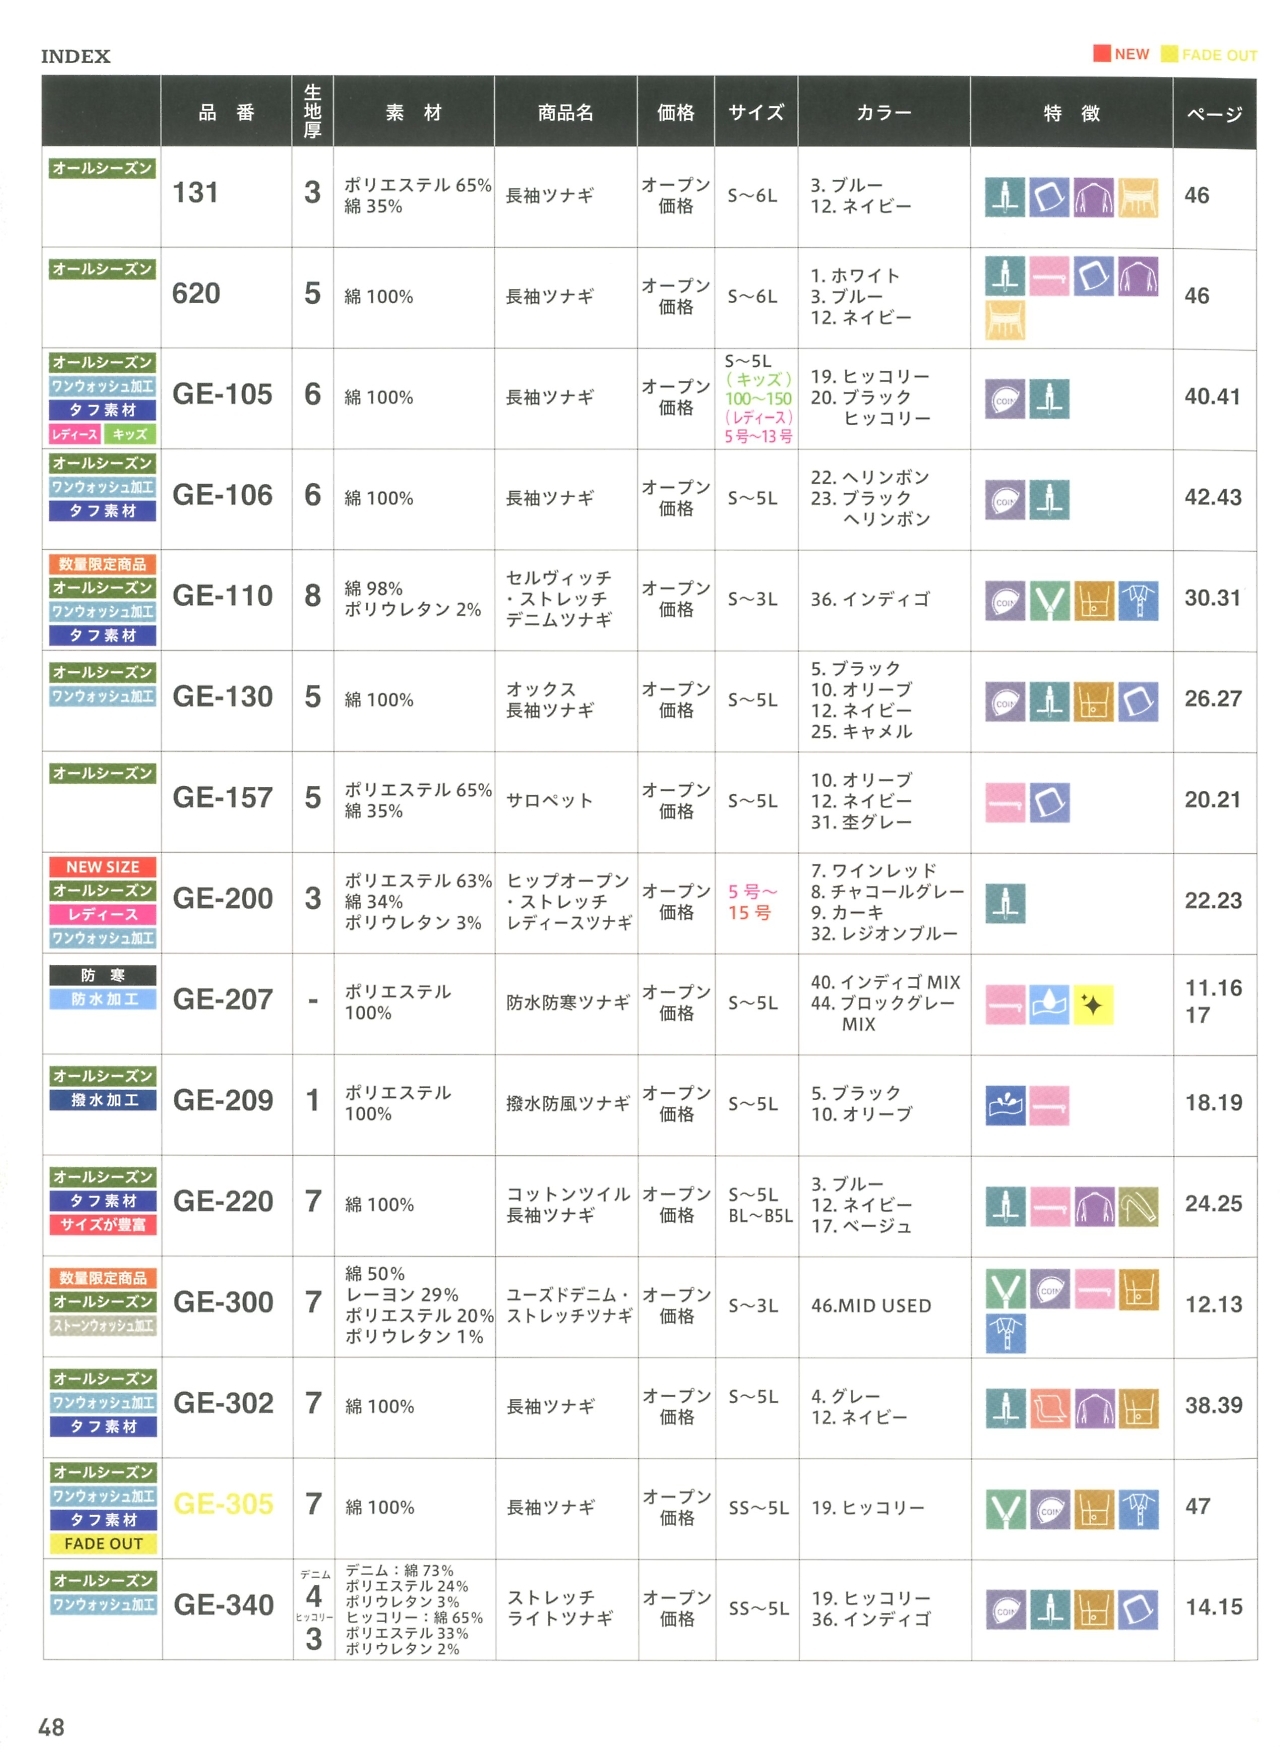Click the light blue water drop icon
The image size is (1280, 1764).
pyautogui.click(x=1049, y=1005)
